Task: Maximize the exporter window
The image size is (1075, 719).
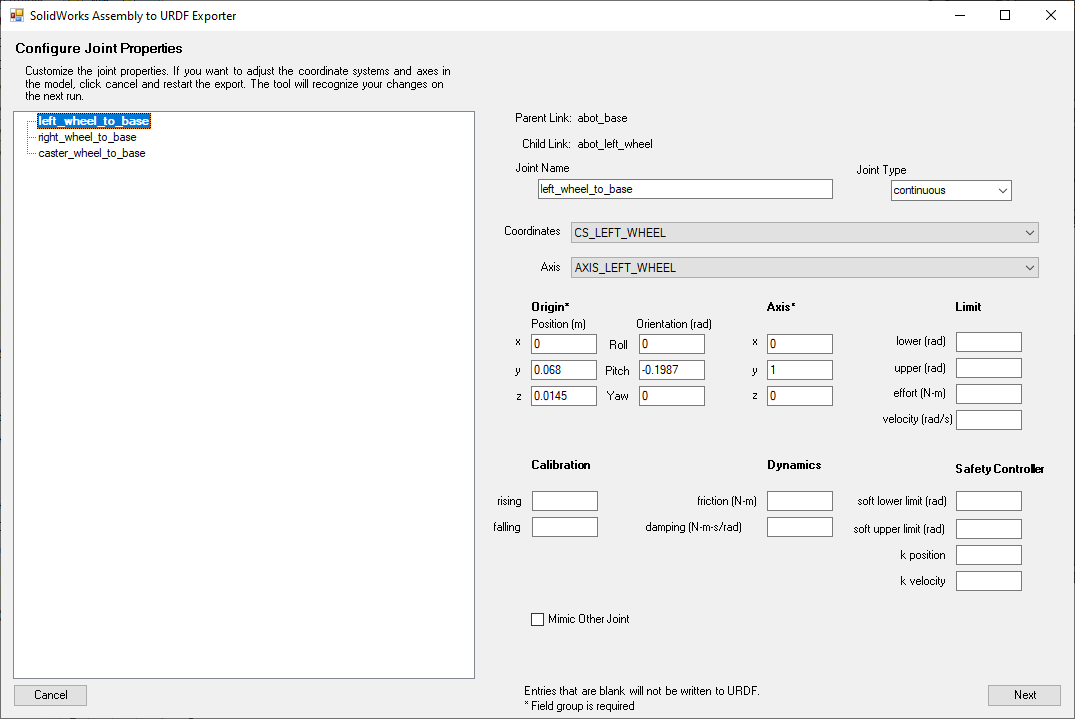Action: 1005,15
